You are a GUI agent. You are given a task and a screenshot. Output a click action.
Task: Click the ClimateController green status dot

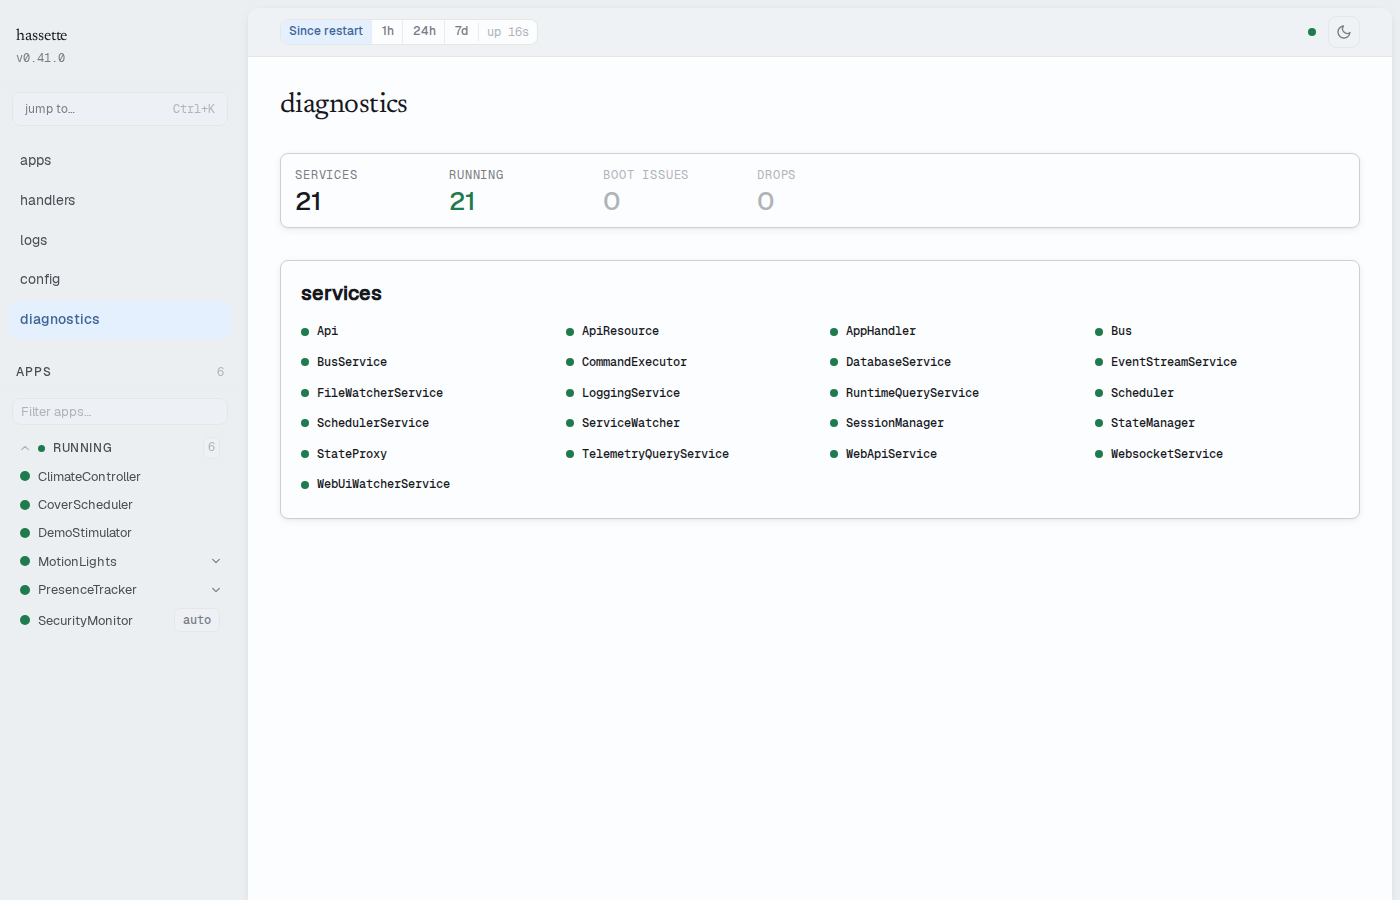pyautogui.click(x=25, y=476)
